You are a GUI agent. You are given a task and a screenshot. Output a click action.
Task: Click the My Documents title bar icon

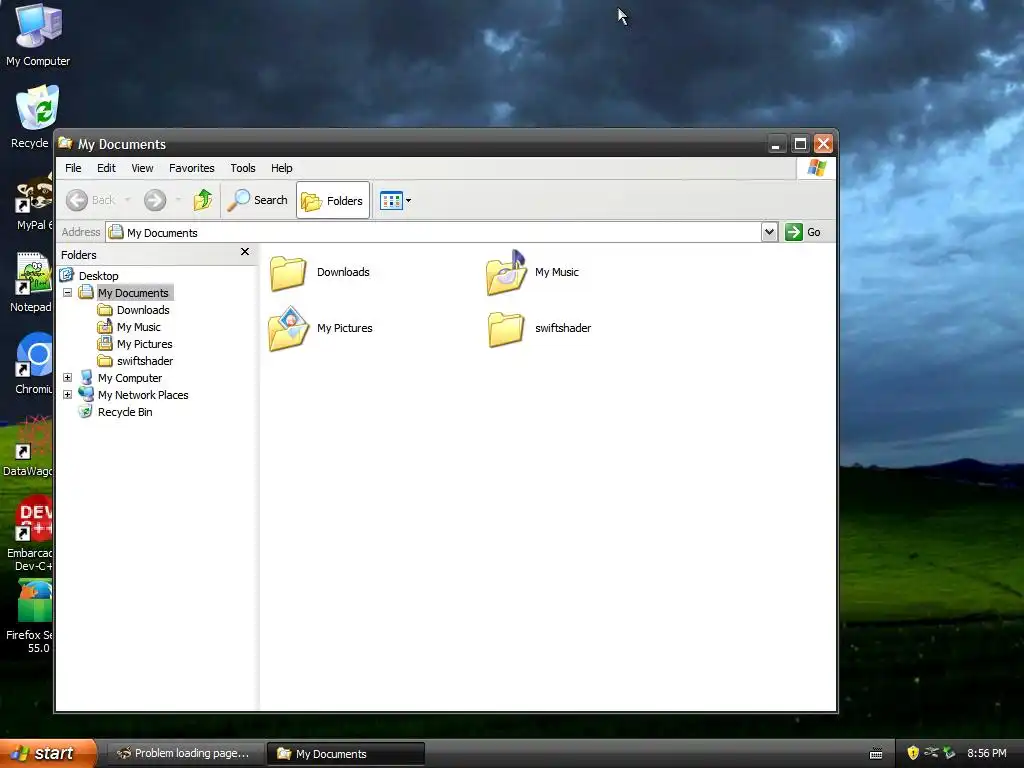click(65, 143)
